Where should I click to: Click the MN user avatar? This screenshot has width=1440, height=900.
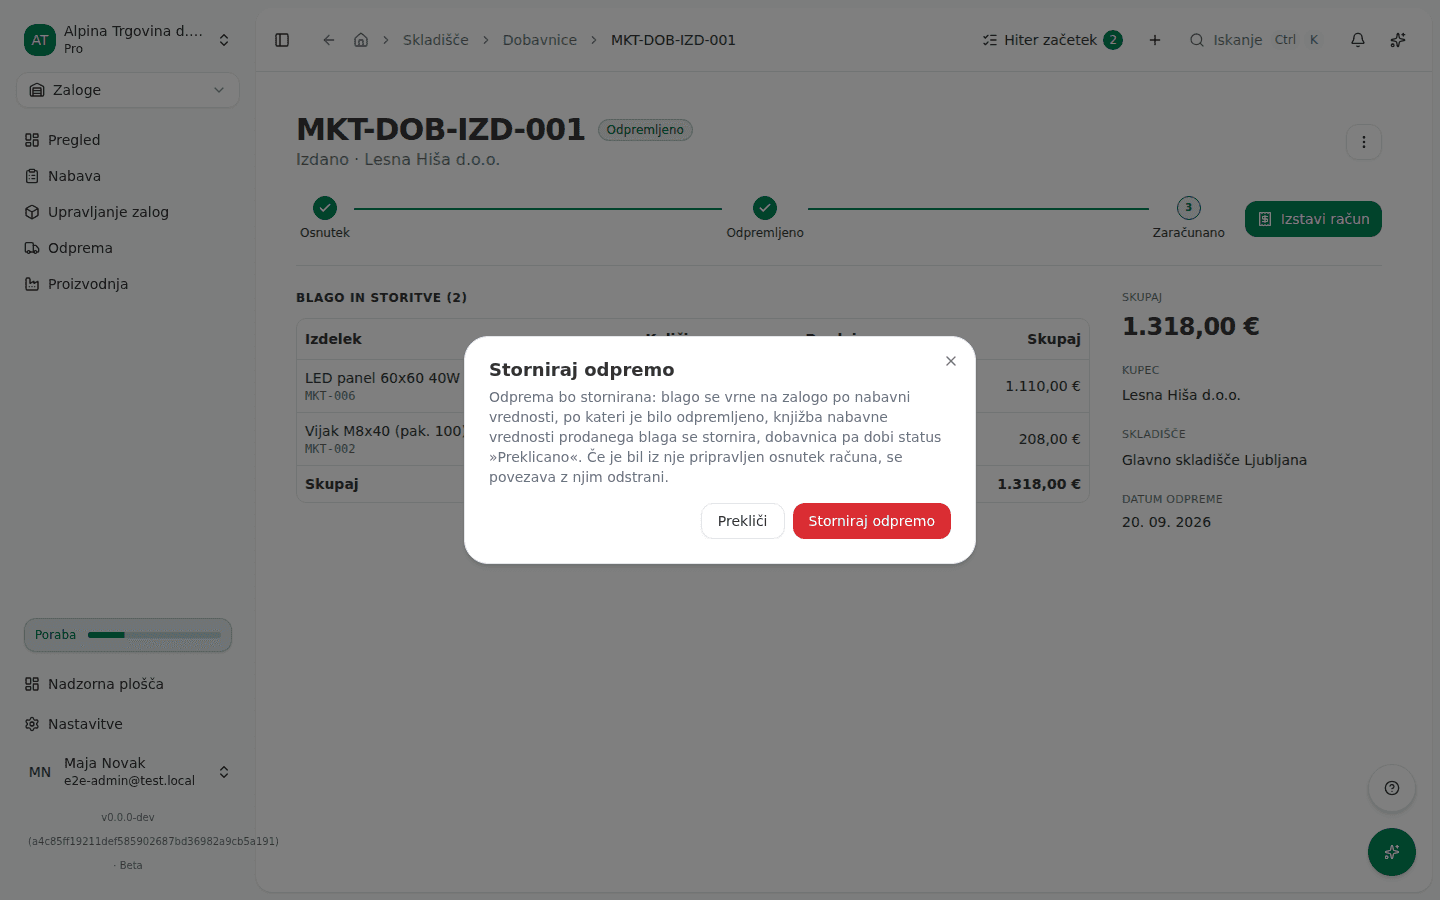pos(40,772)
